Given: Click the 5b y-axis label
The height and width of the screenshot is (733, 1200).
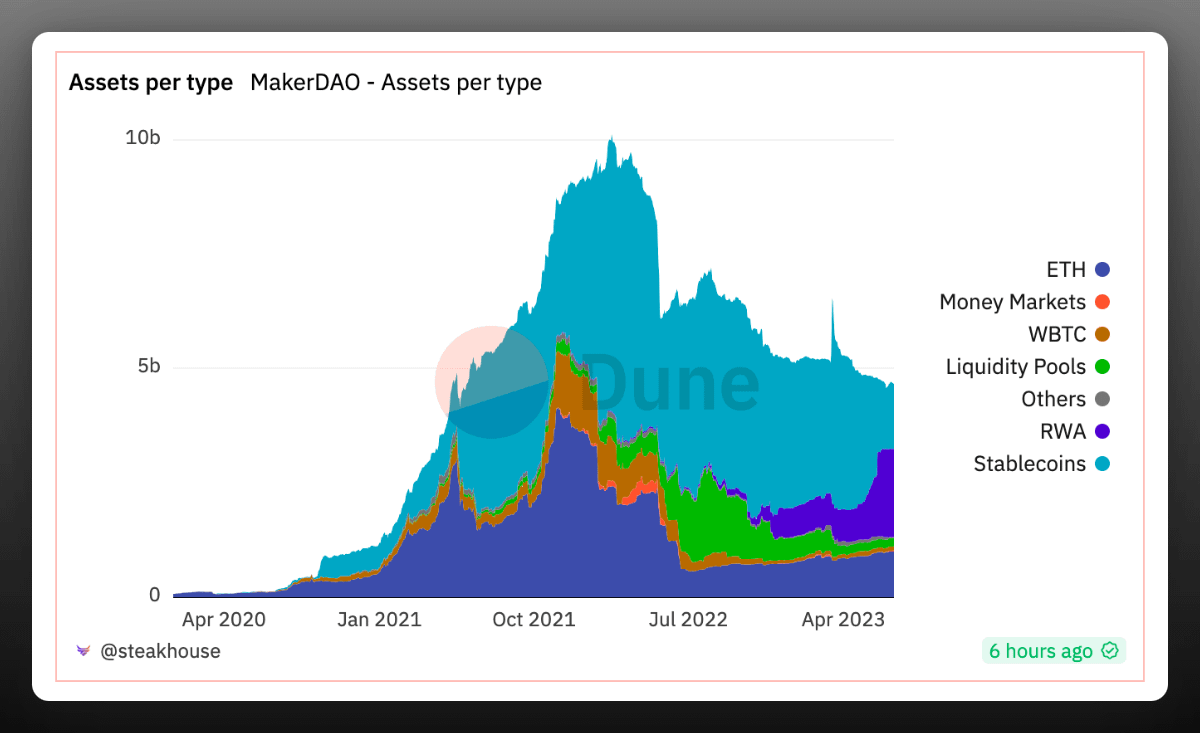Looking at the screenshot, I should [x=149, y=367].
